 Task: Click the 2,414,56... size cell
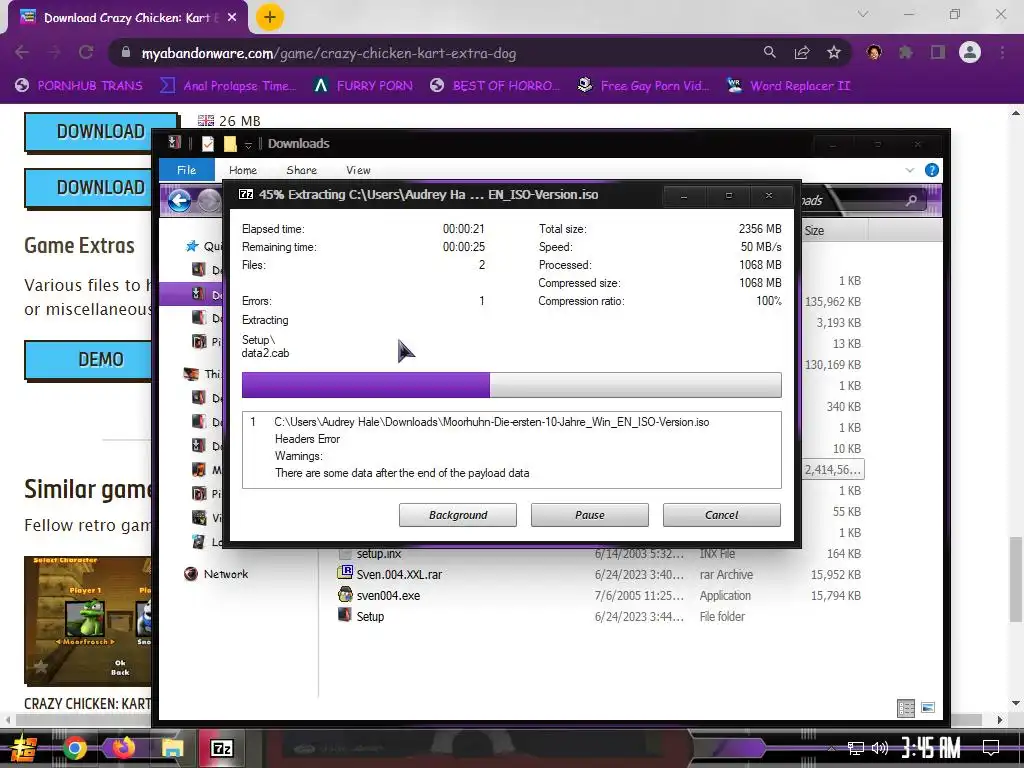833,470
